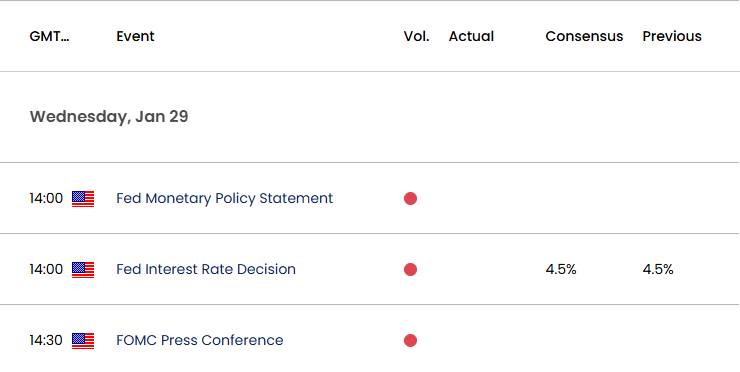740x372 pixels.
Task: Select the Actual column header
Action: [471, 36]
